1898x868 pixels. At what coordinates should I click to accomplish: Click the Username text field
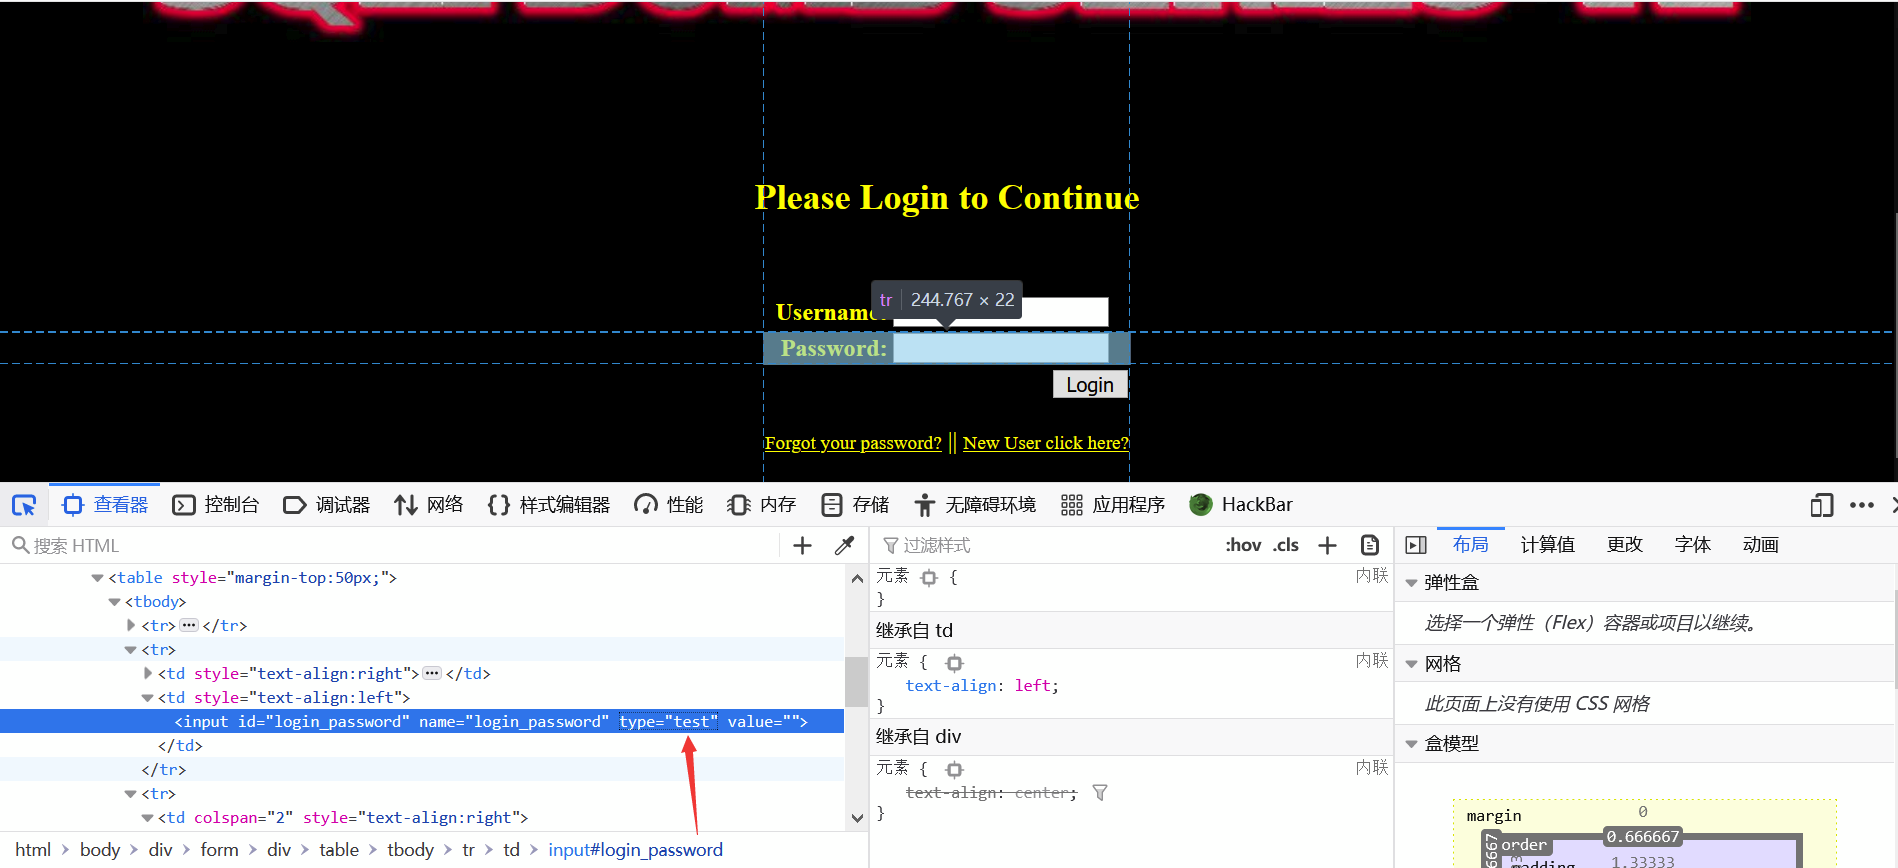(x=1000, y=312)
